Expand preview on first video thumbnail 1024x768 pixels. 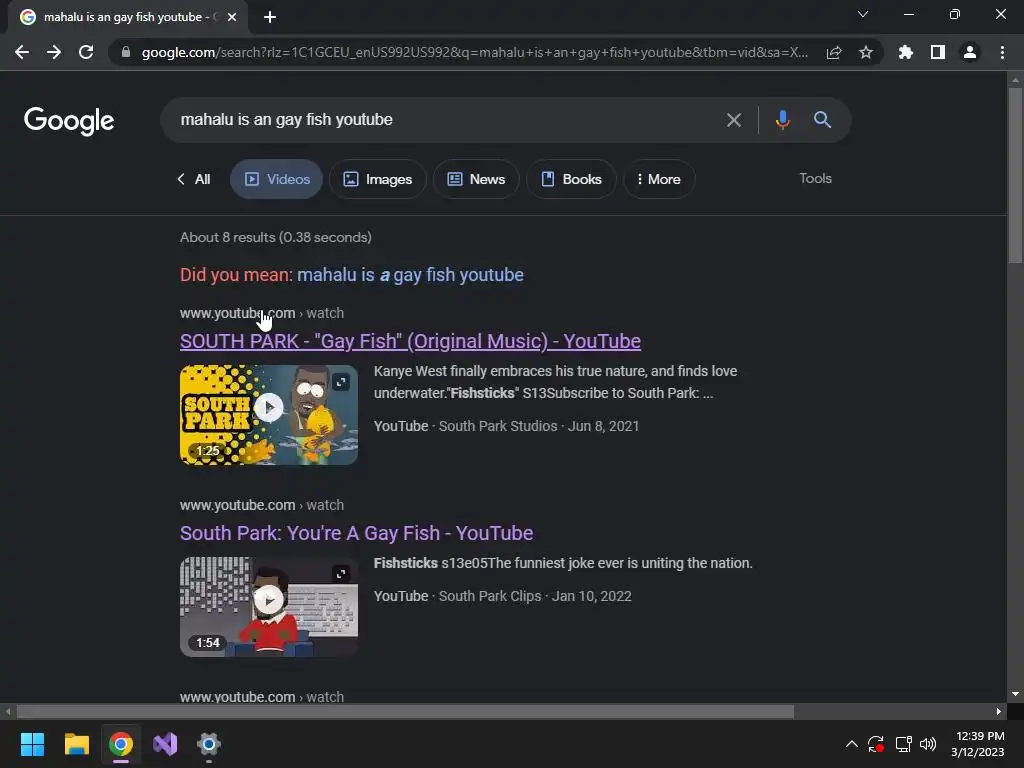[341, 382]
